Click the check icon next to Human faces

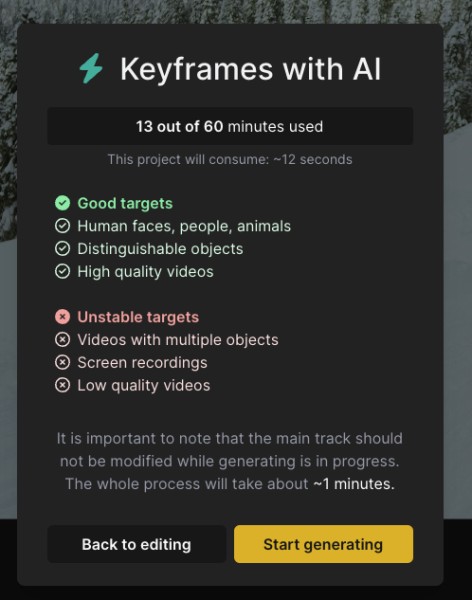(62, 226)
